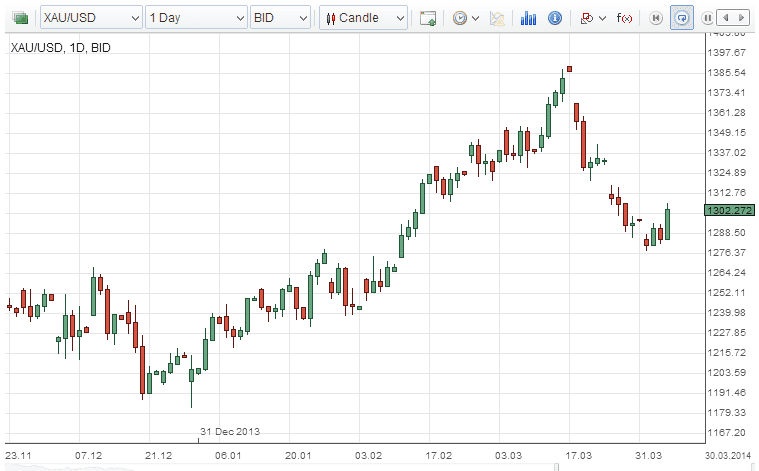Click the XAU/USD, 1D, BID chart title
This screenshot has width=759, height=471.
tap(61, 47)
